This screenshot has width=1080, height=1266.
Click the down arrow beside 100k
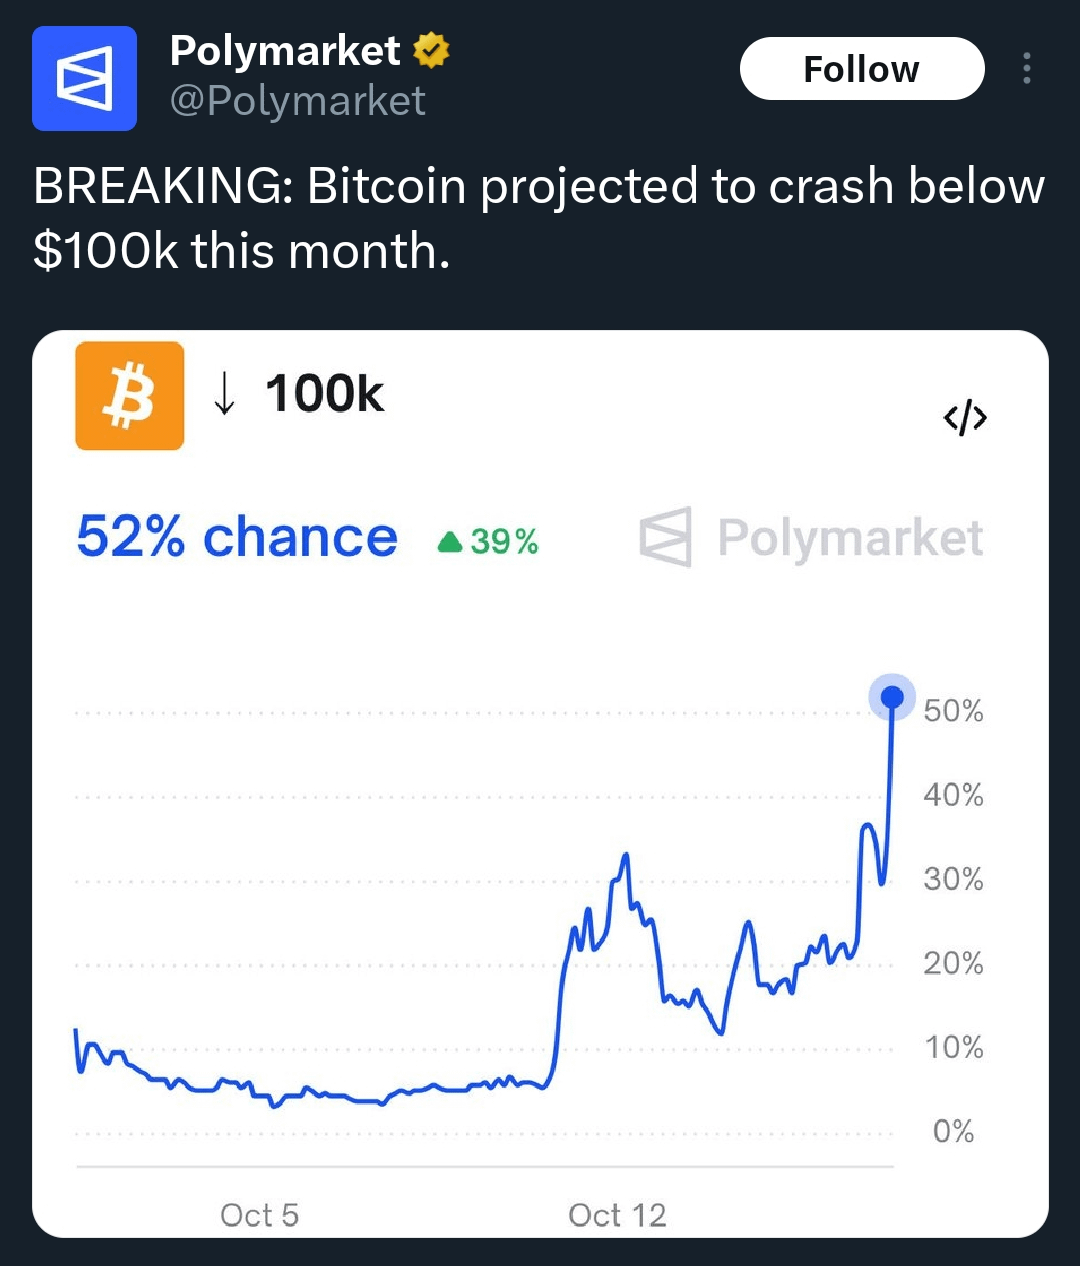coord(225,394)
